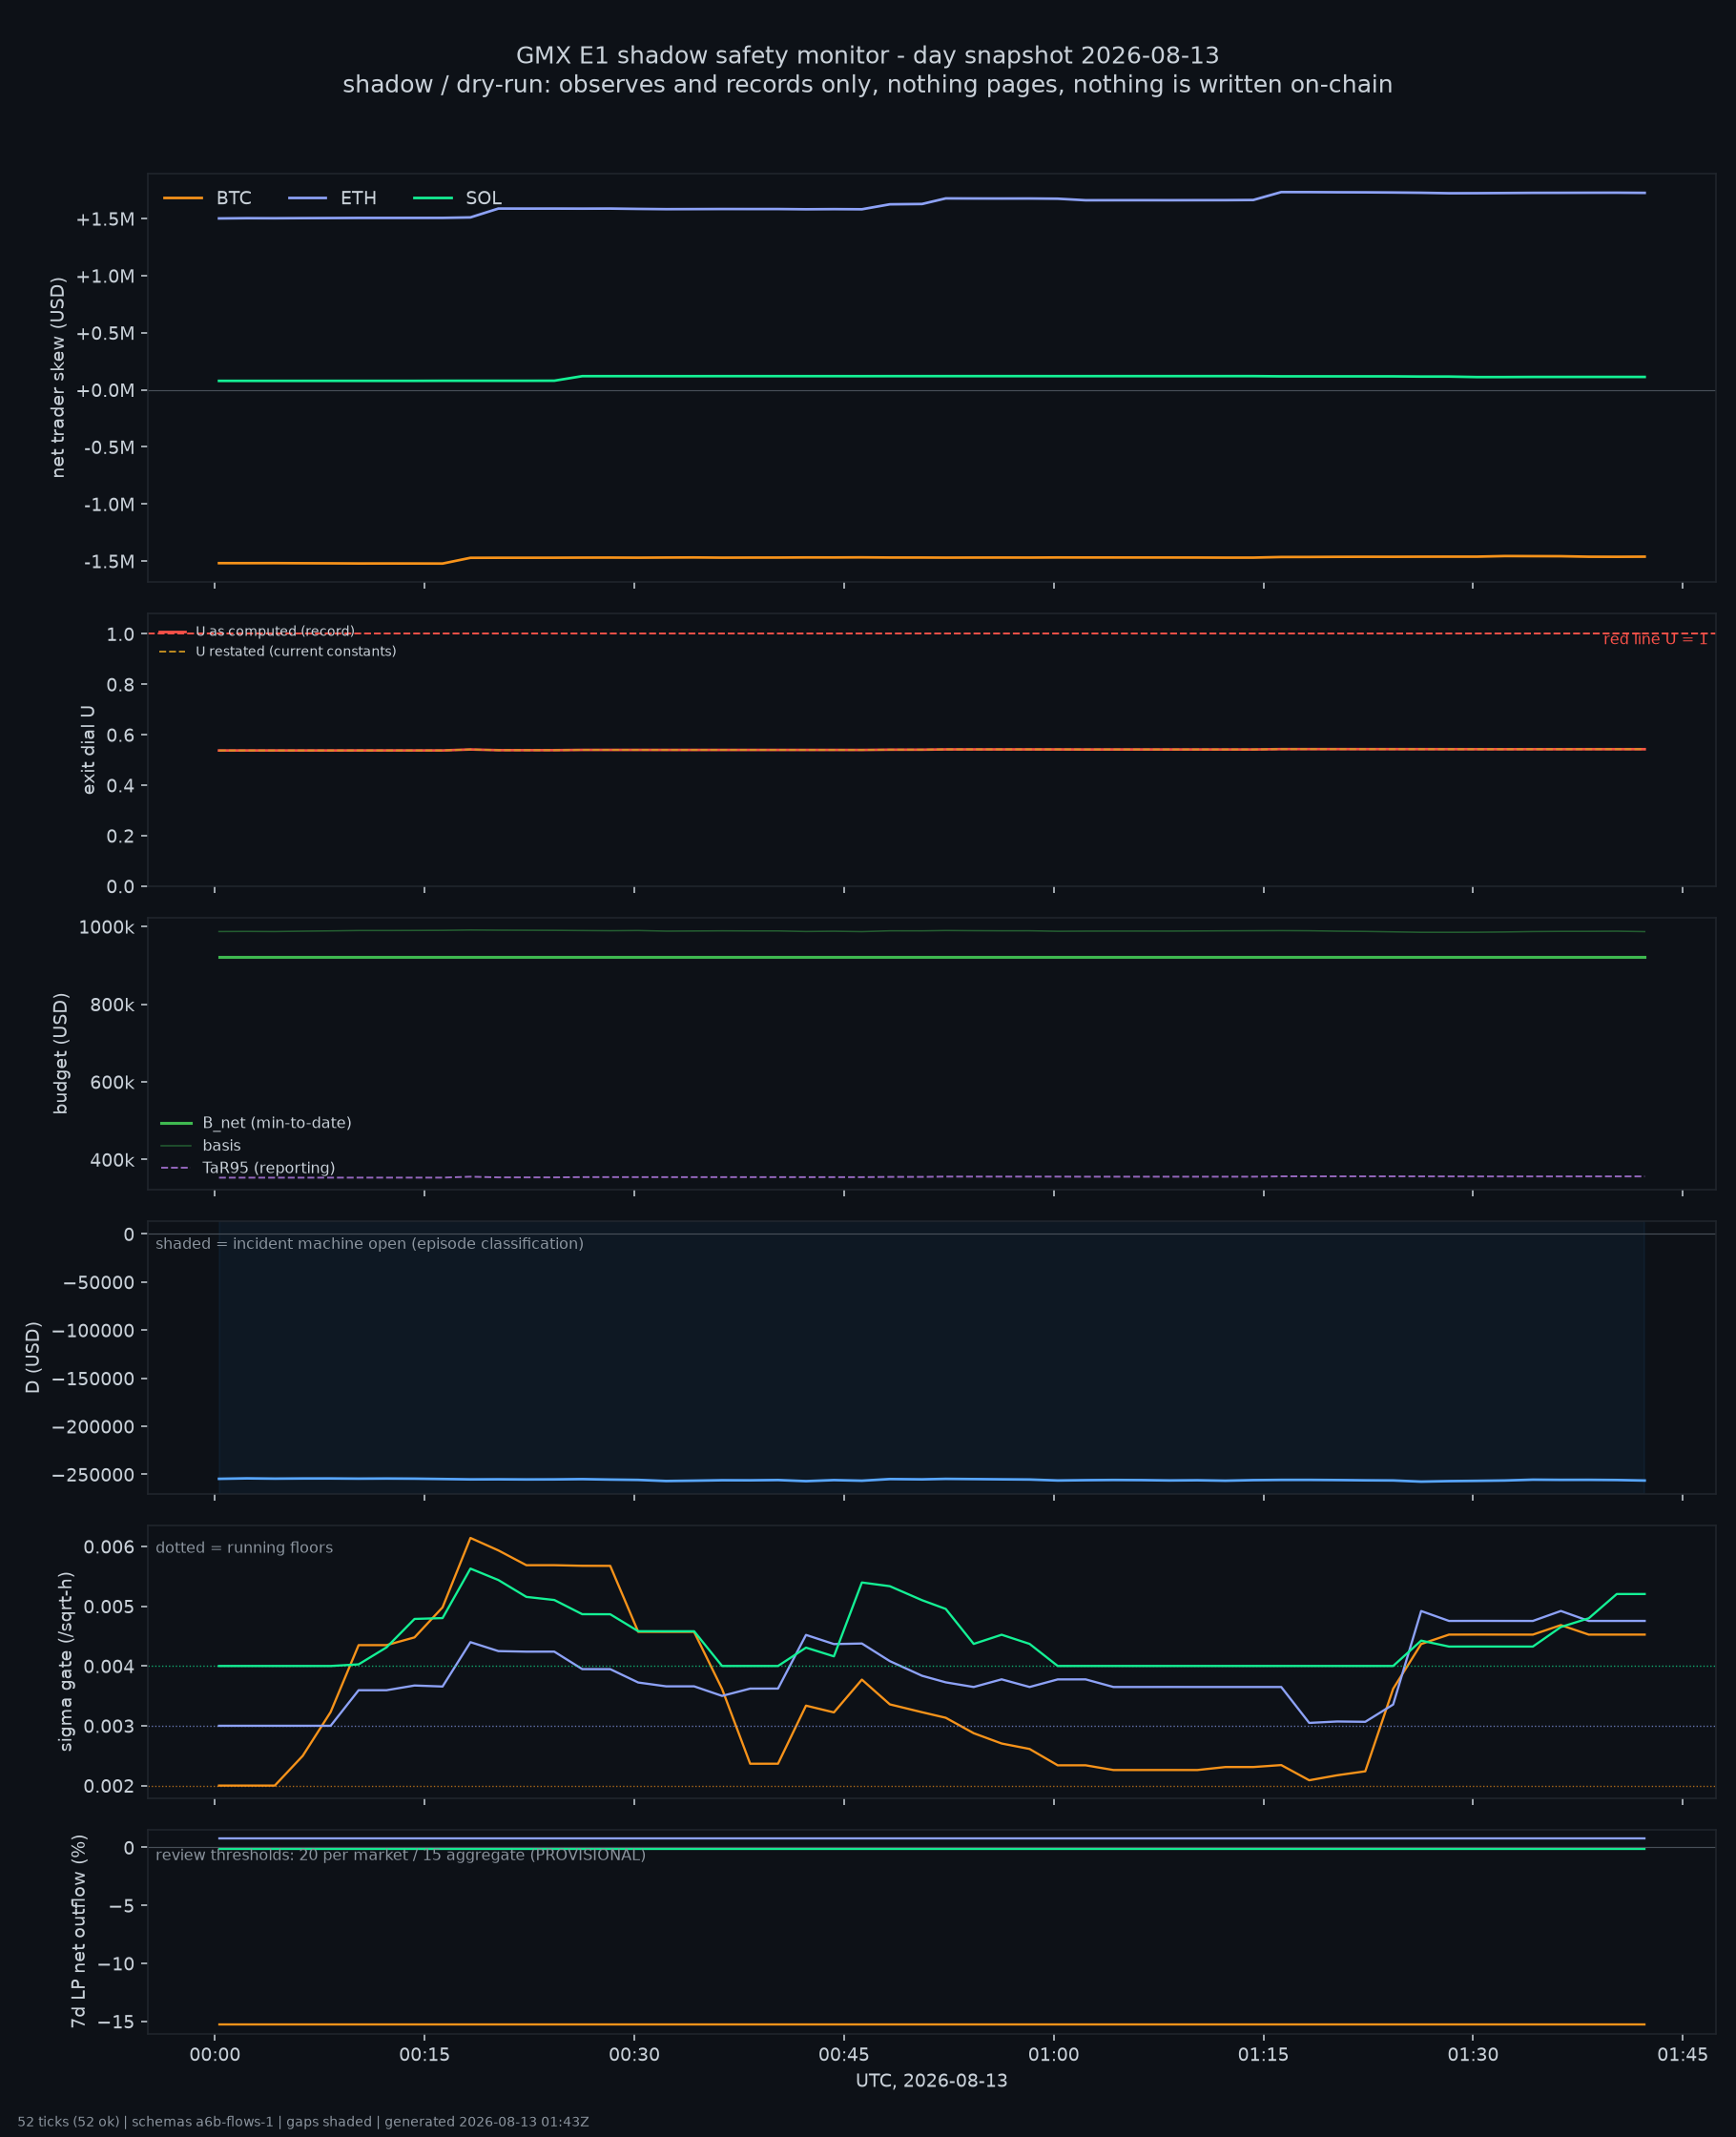The width and height of the screenshot is (1736, 2137).
Task: Click the 1000k budget axis tick
Action: [x=106, y=928]
